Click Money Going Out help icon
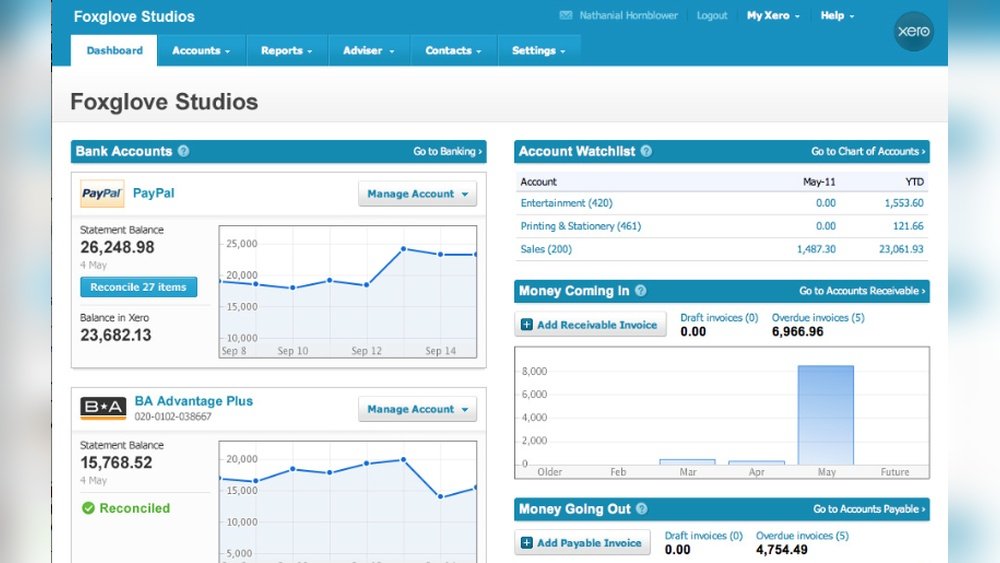This screenshot has width=1000, height=563. pos(641,509)
